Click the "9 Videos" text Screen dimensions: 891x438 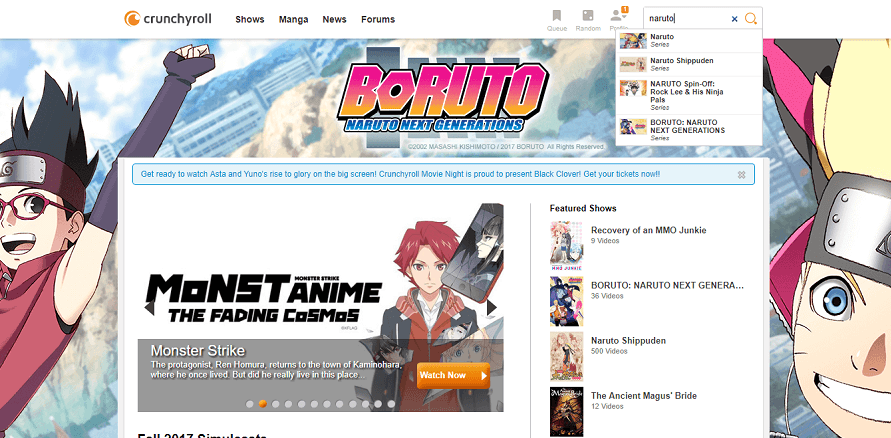[605, 241]
